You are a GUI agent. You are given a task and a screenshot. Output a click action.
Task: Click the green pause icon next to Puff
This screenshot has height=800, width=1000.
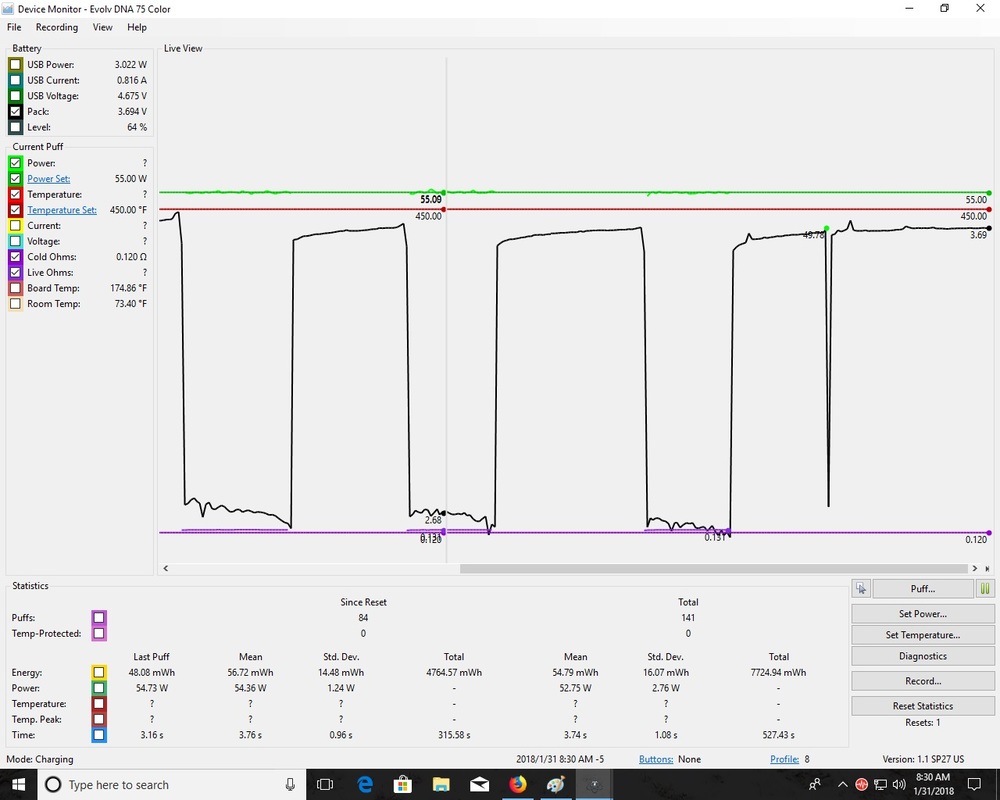click(985, 588)
